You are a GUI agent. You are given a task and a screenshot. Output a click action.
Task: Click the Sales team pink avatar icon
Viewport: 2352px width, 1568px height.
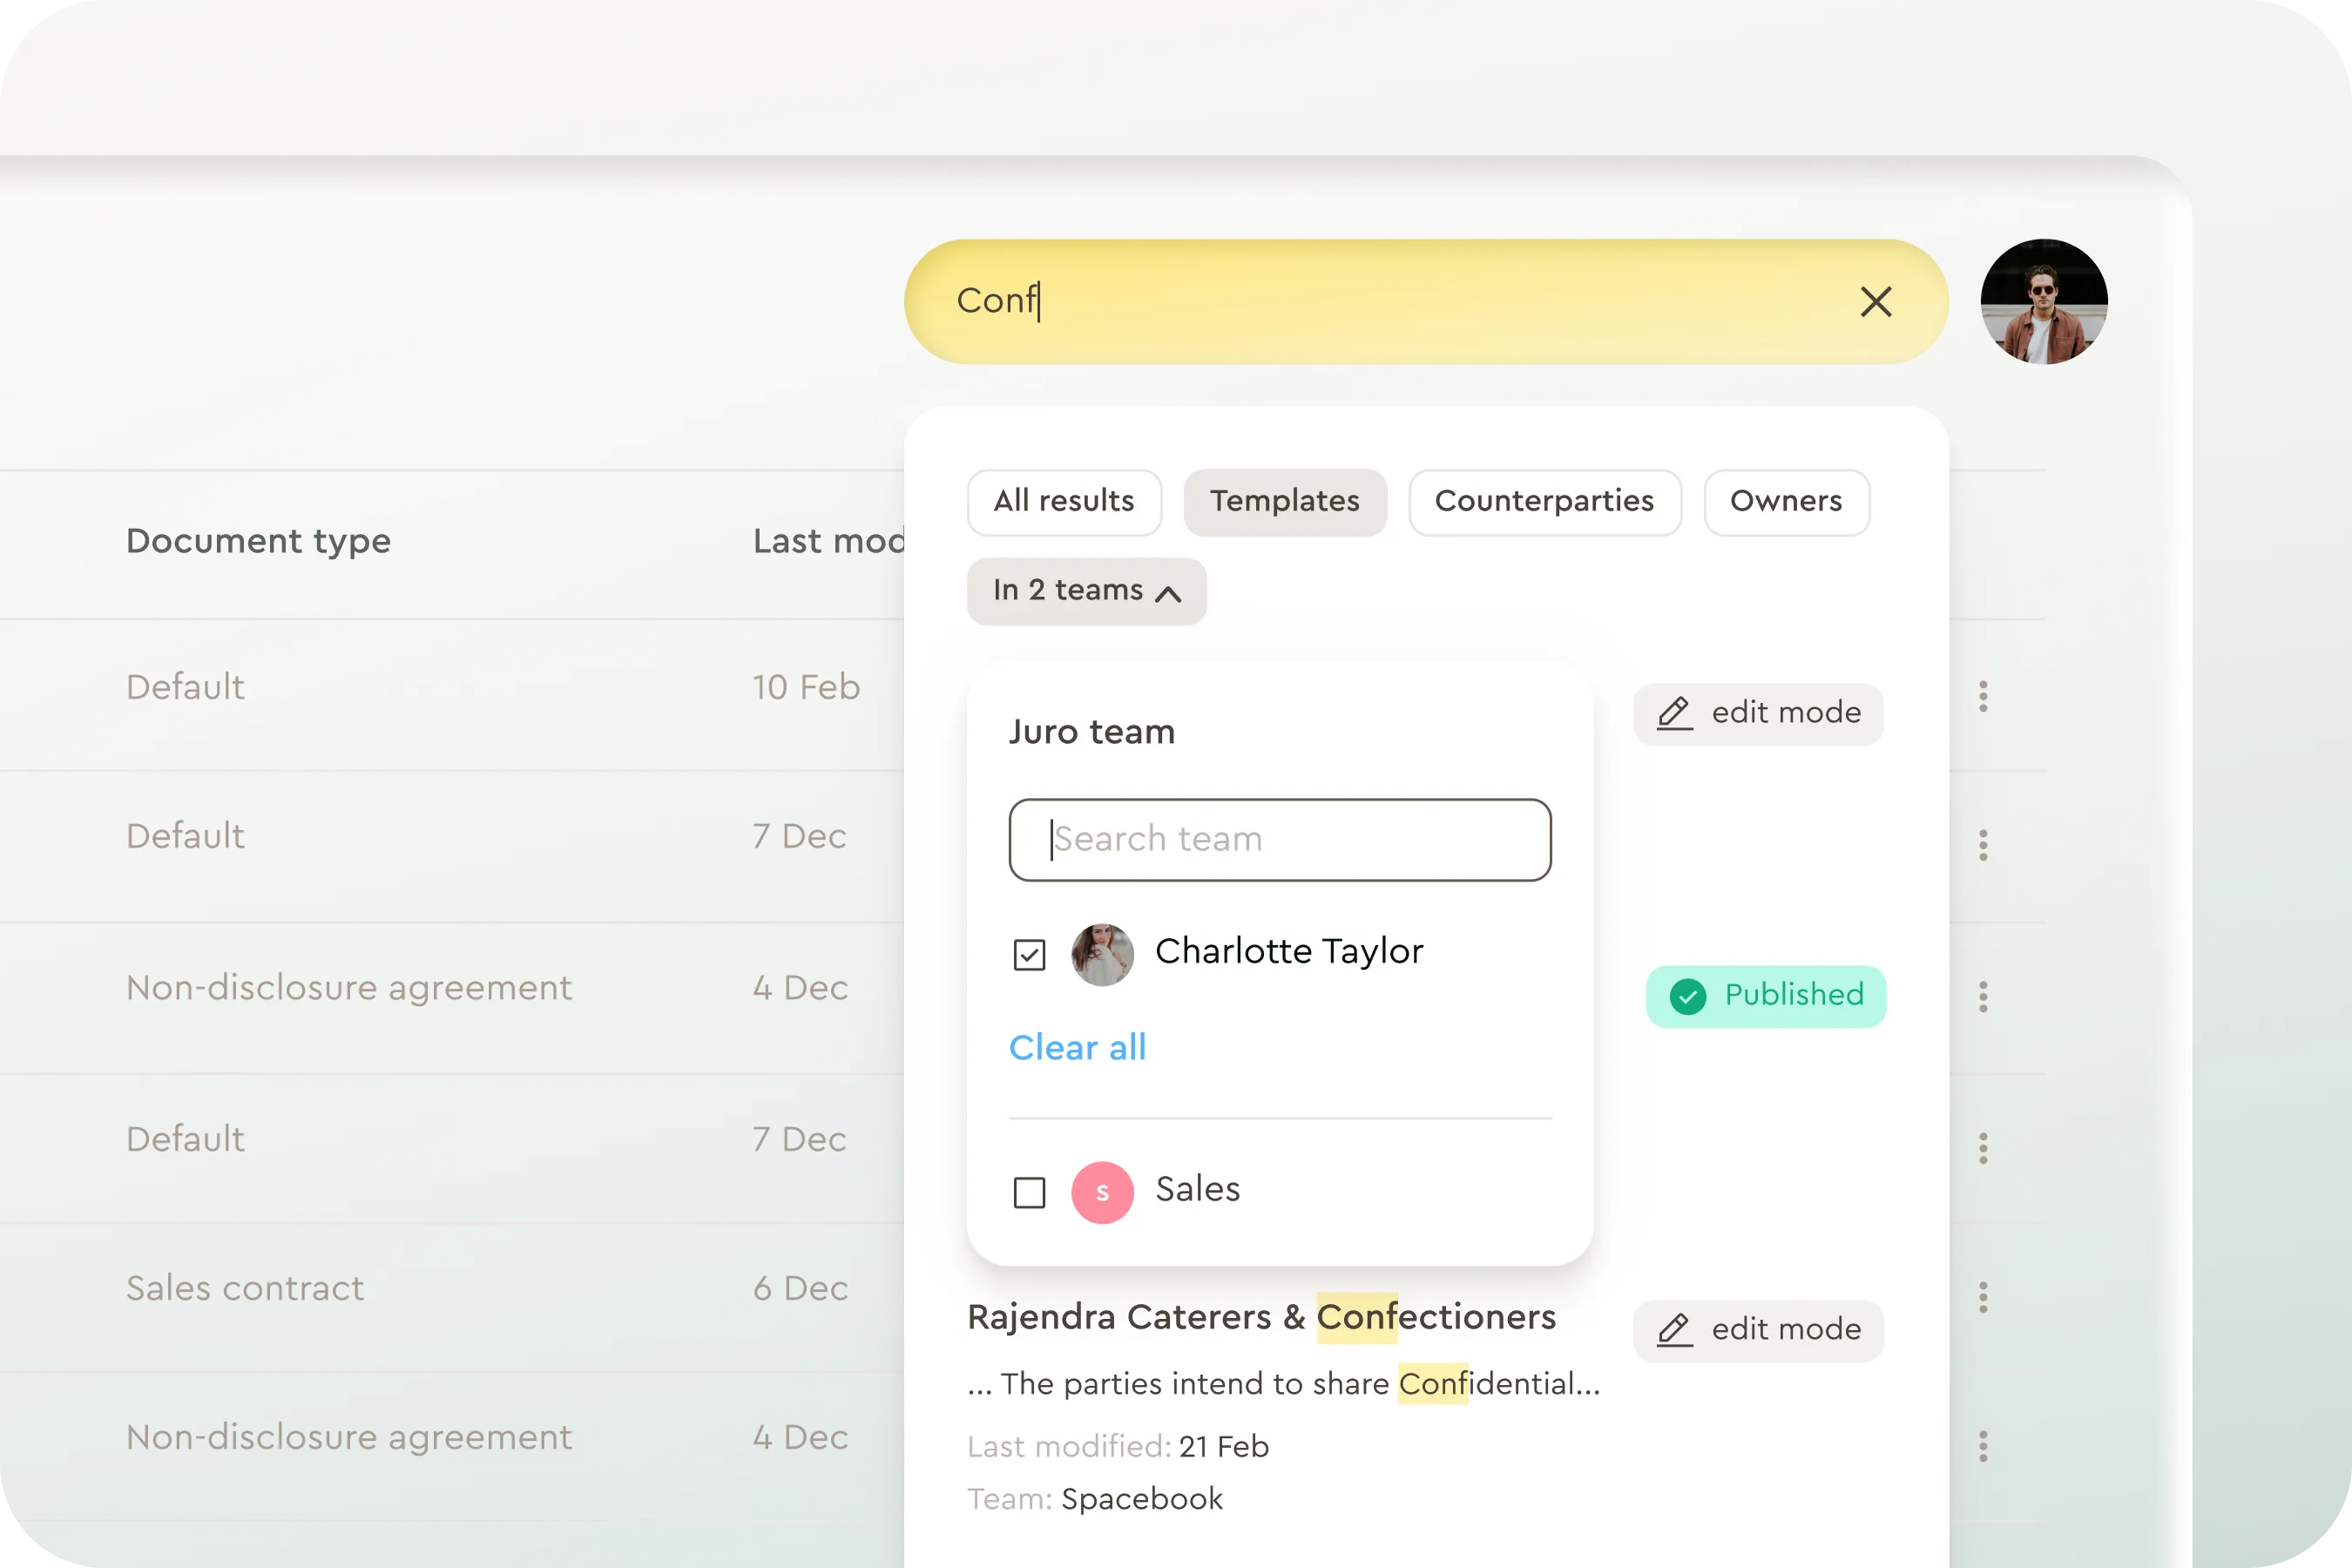point(1102,1191)
